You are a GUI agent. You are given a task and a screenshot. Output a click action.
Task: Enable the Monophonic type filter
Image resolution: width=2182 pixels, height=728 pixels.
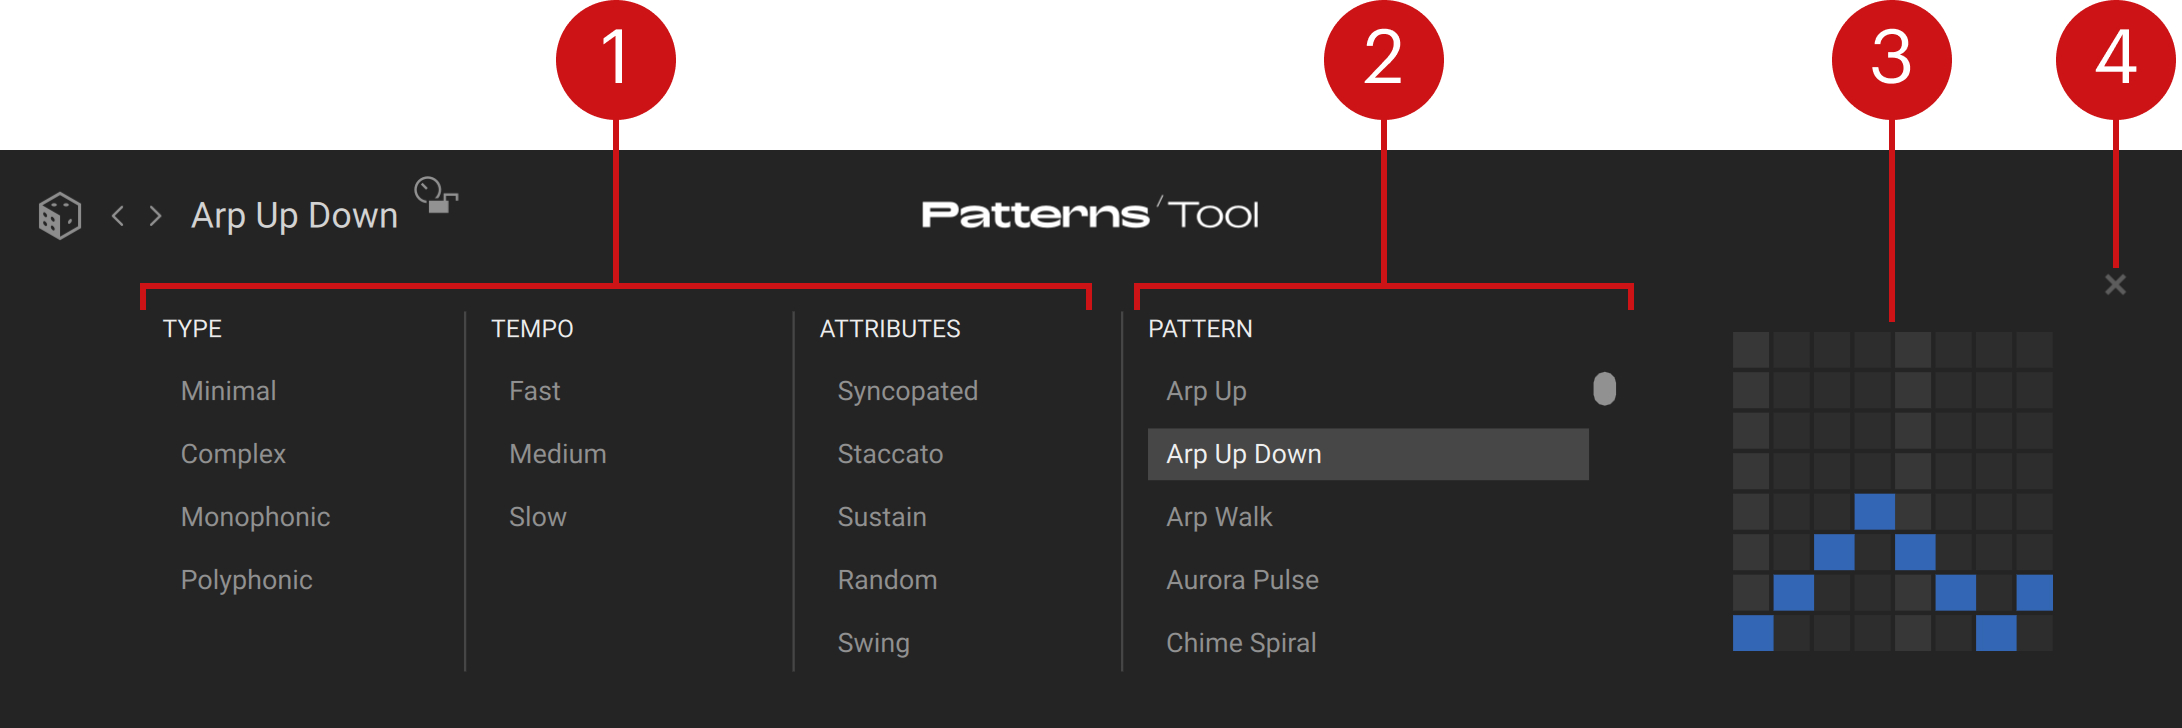pos(255,517)
